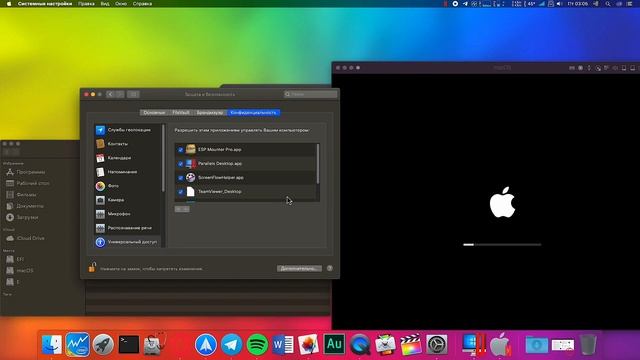Image resolution: width=640 pixels, height=360 pixels.
Task: Open the macOS virtual machine Dock icon
Action: tap(500, 344)
